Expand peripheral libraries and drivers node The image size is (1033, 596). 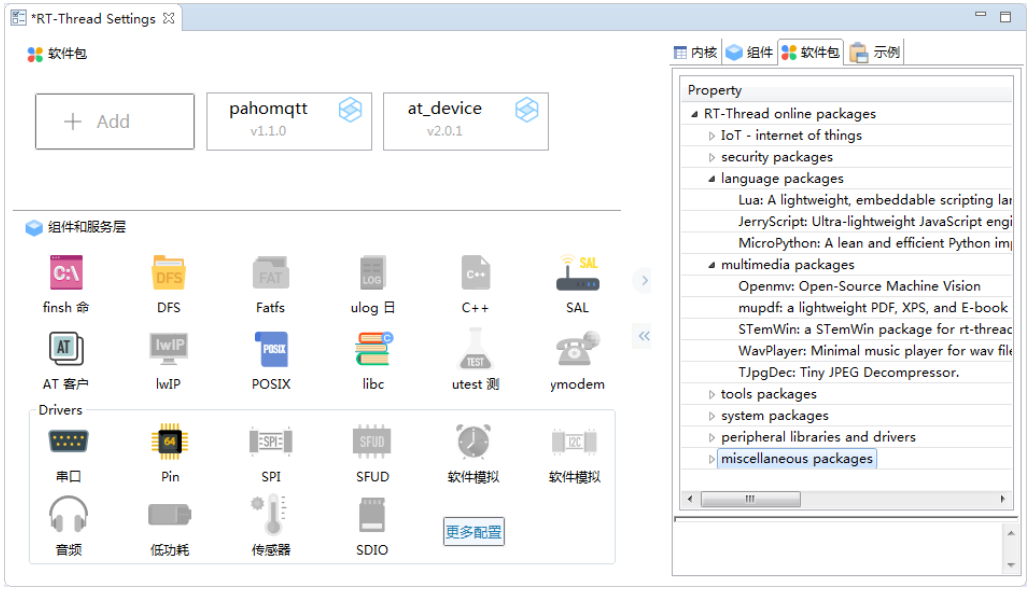(x=712, y=438)
